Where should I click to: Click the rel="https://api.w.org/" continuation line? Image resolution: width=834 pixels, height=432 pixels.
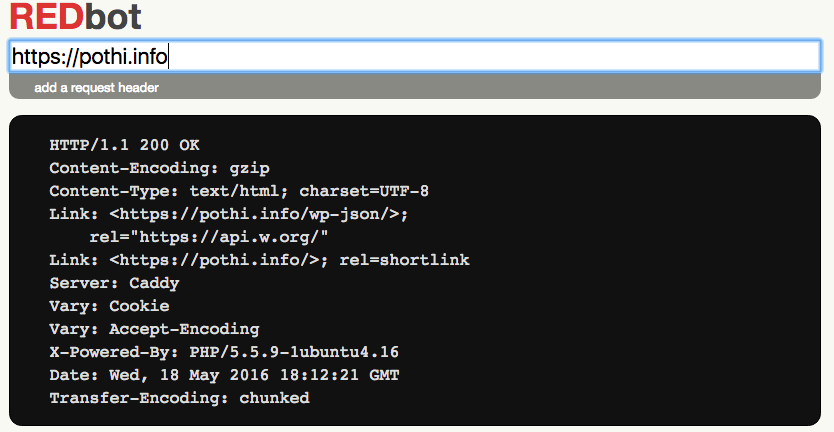[x=209, y=237]
